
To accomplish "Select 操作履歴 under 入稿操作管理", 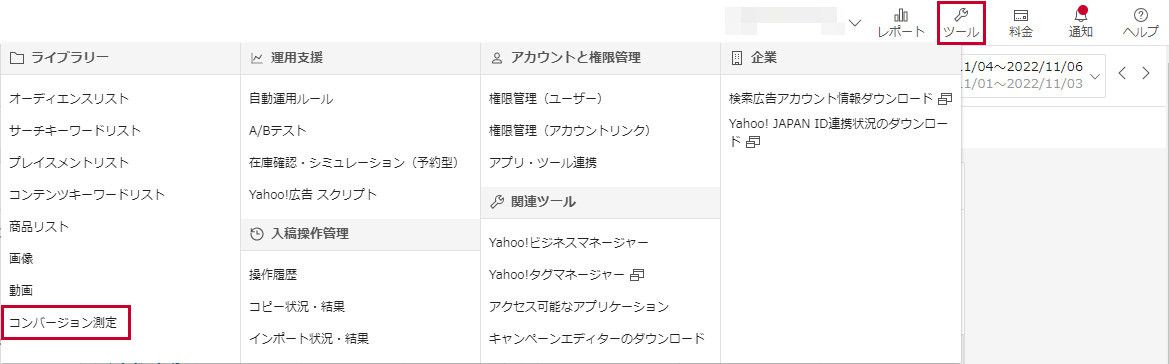I will [x=273, y=275].
